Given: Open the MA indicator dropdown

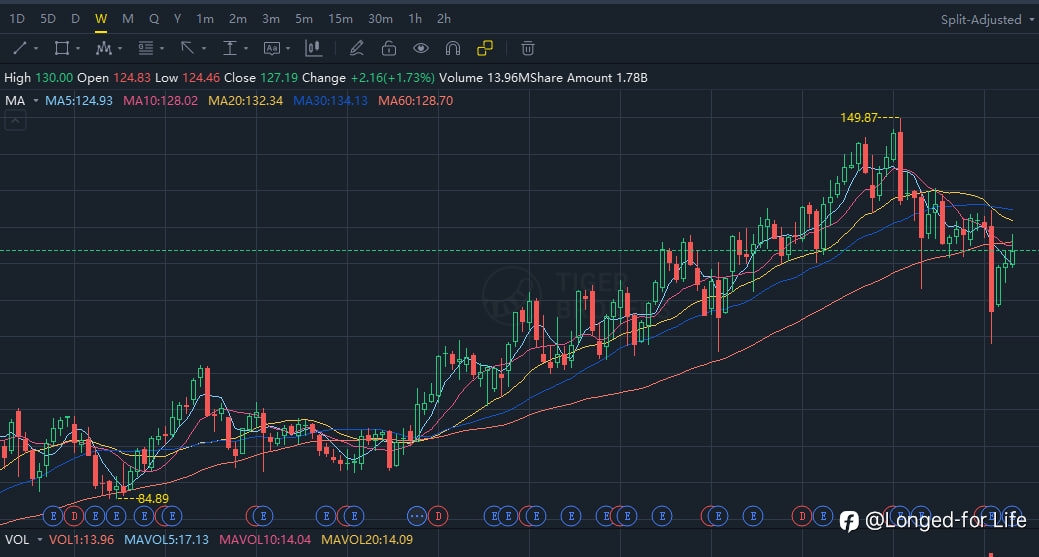Looking at the screenshot, I should [x=36, y=101].
